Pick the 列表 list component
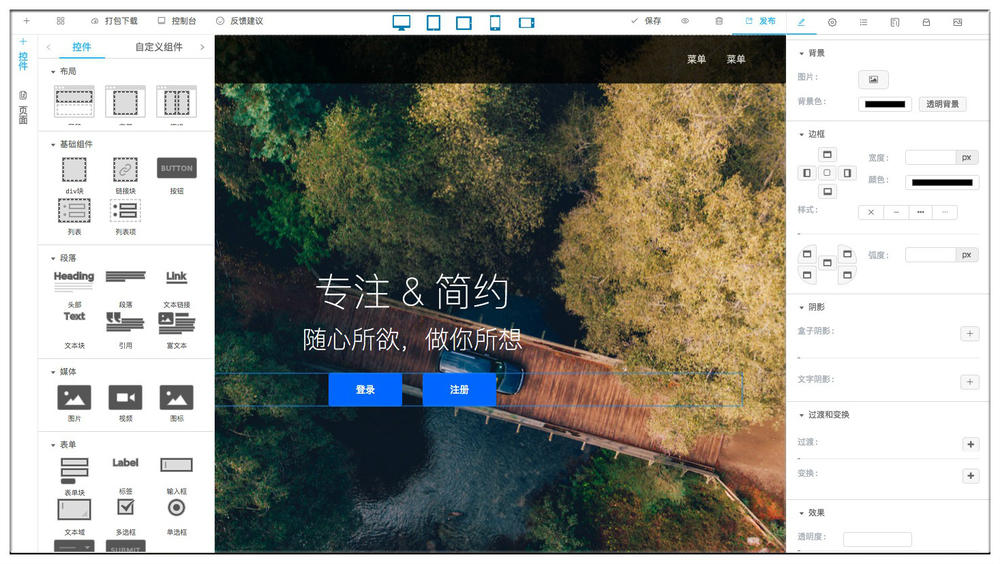The height and width of the screenshot is (564, 1000). [x=74, y=211]
